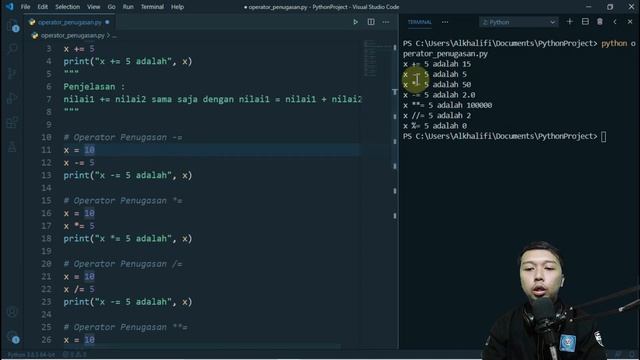This screenshot has height=360, width=640.
Task: Click errors and warnings in status bar
Action: (74, 355)
